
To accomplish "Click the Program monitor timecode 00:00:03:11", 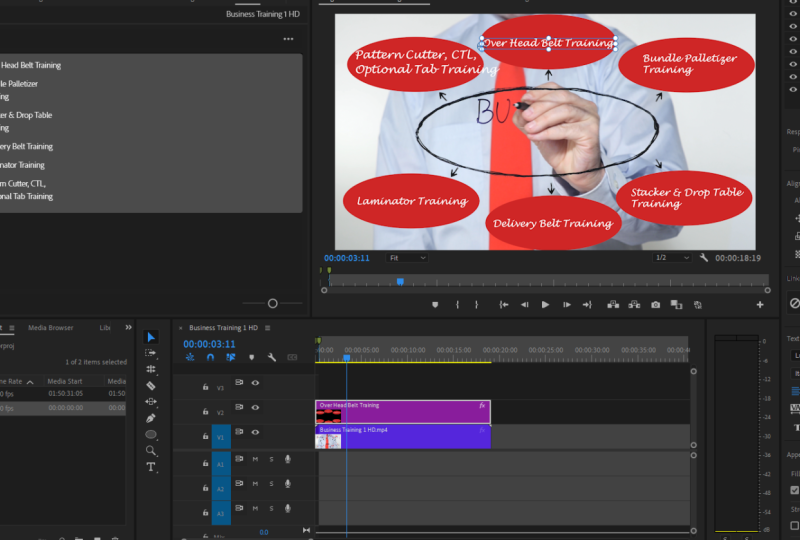I will (x=346, y=258).
